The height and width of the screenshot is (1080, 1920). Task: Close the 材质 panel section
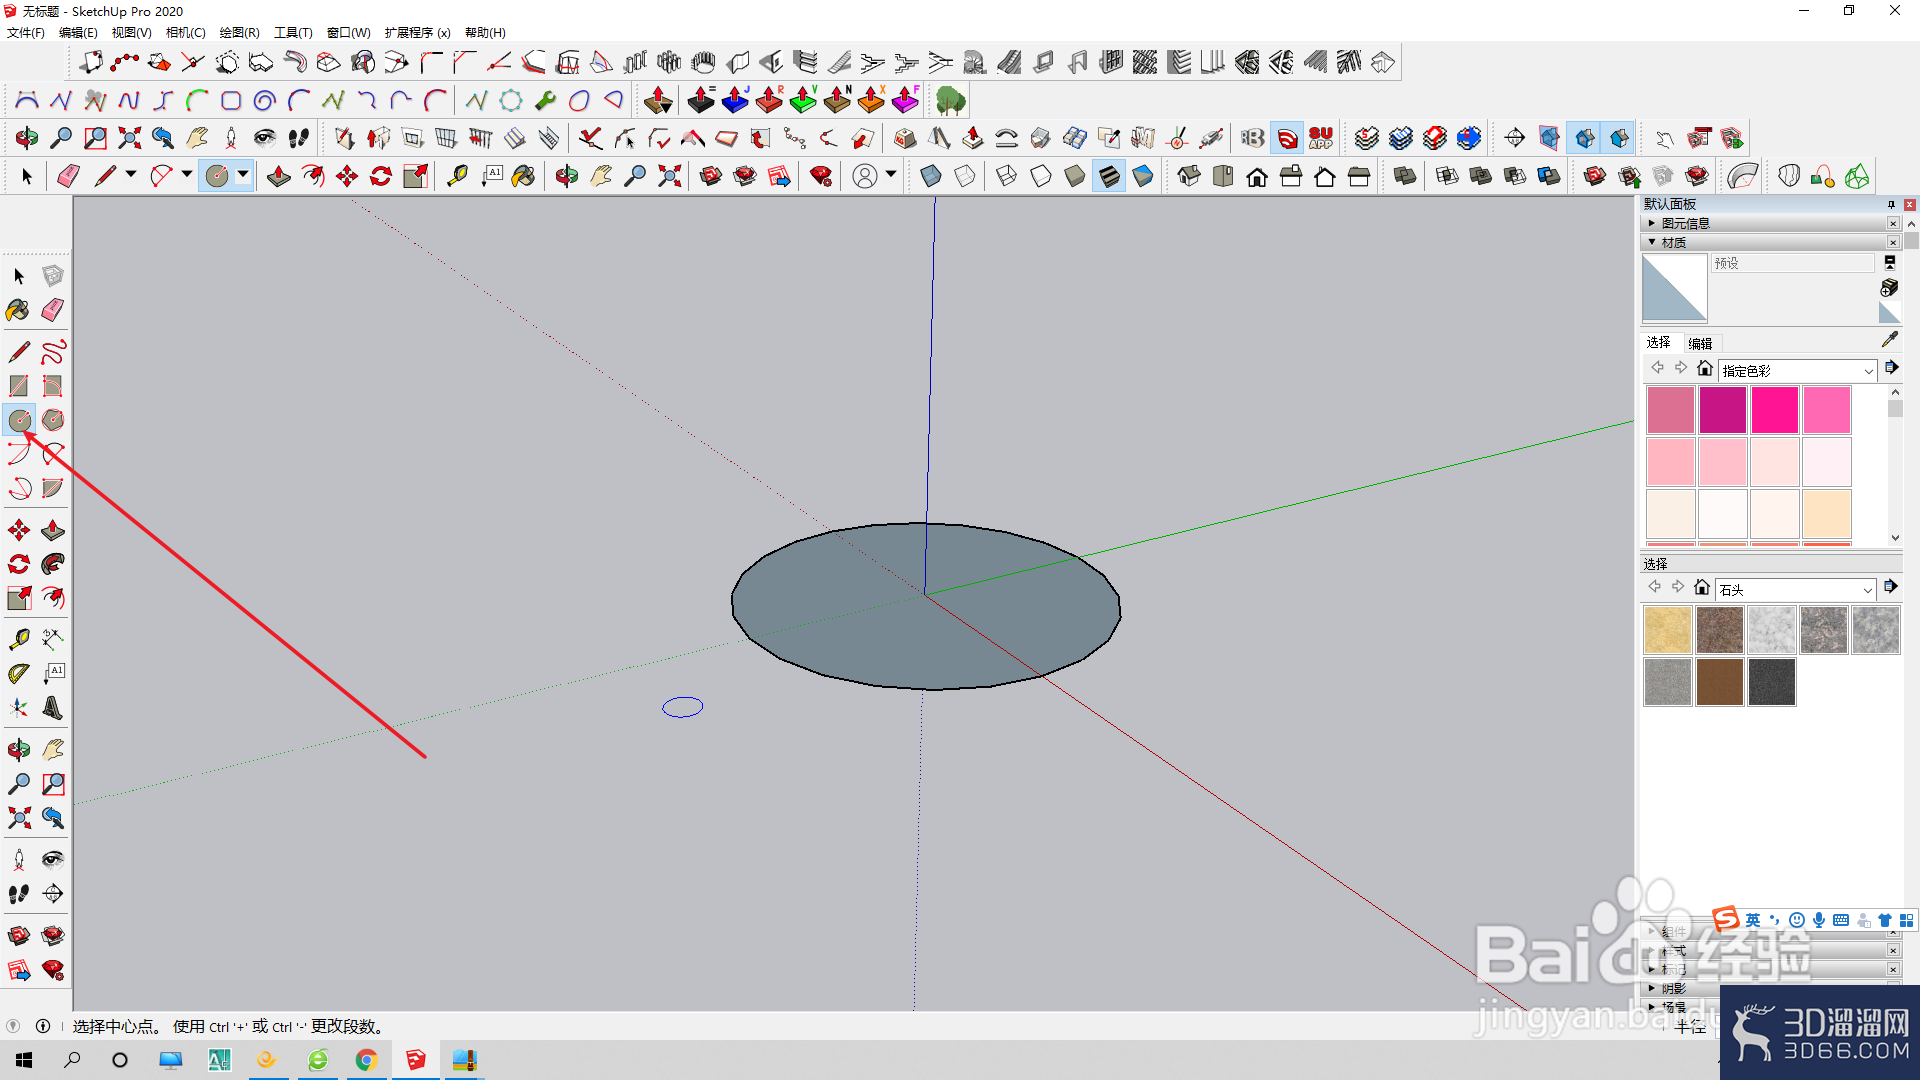click(1893, 242)
